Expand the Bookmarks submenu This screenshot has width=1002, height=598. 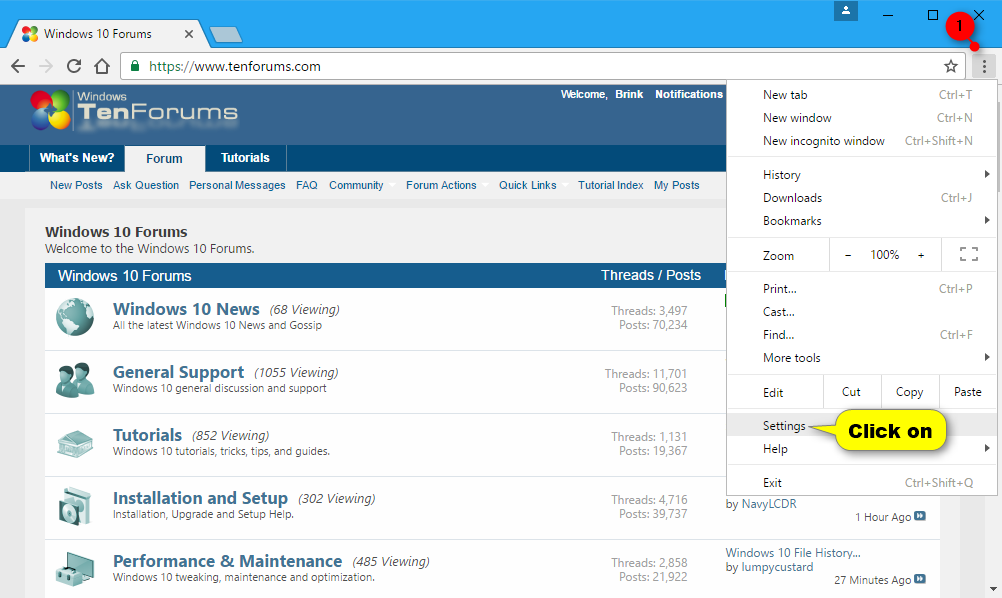click(862, 220)
